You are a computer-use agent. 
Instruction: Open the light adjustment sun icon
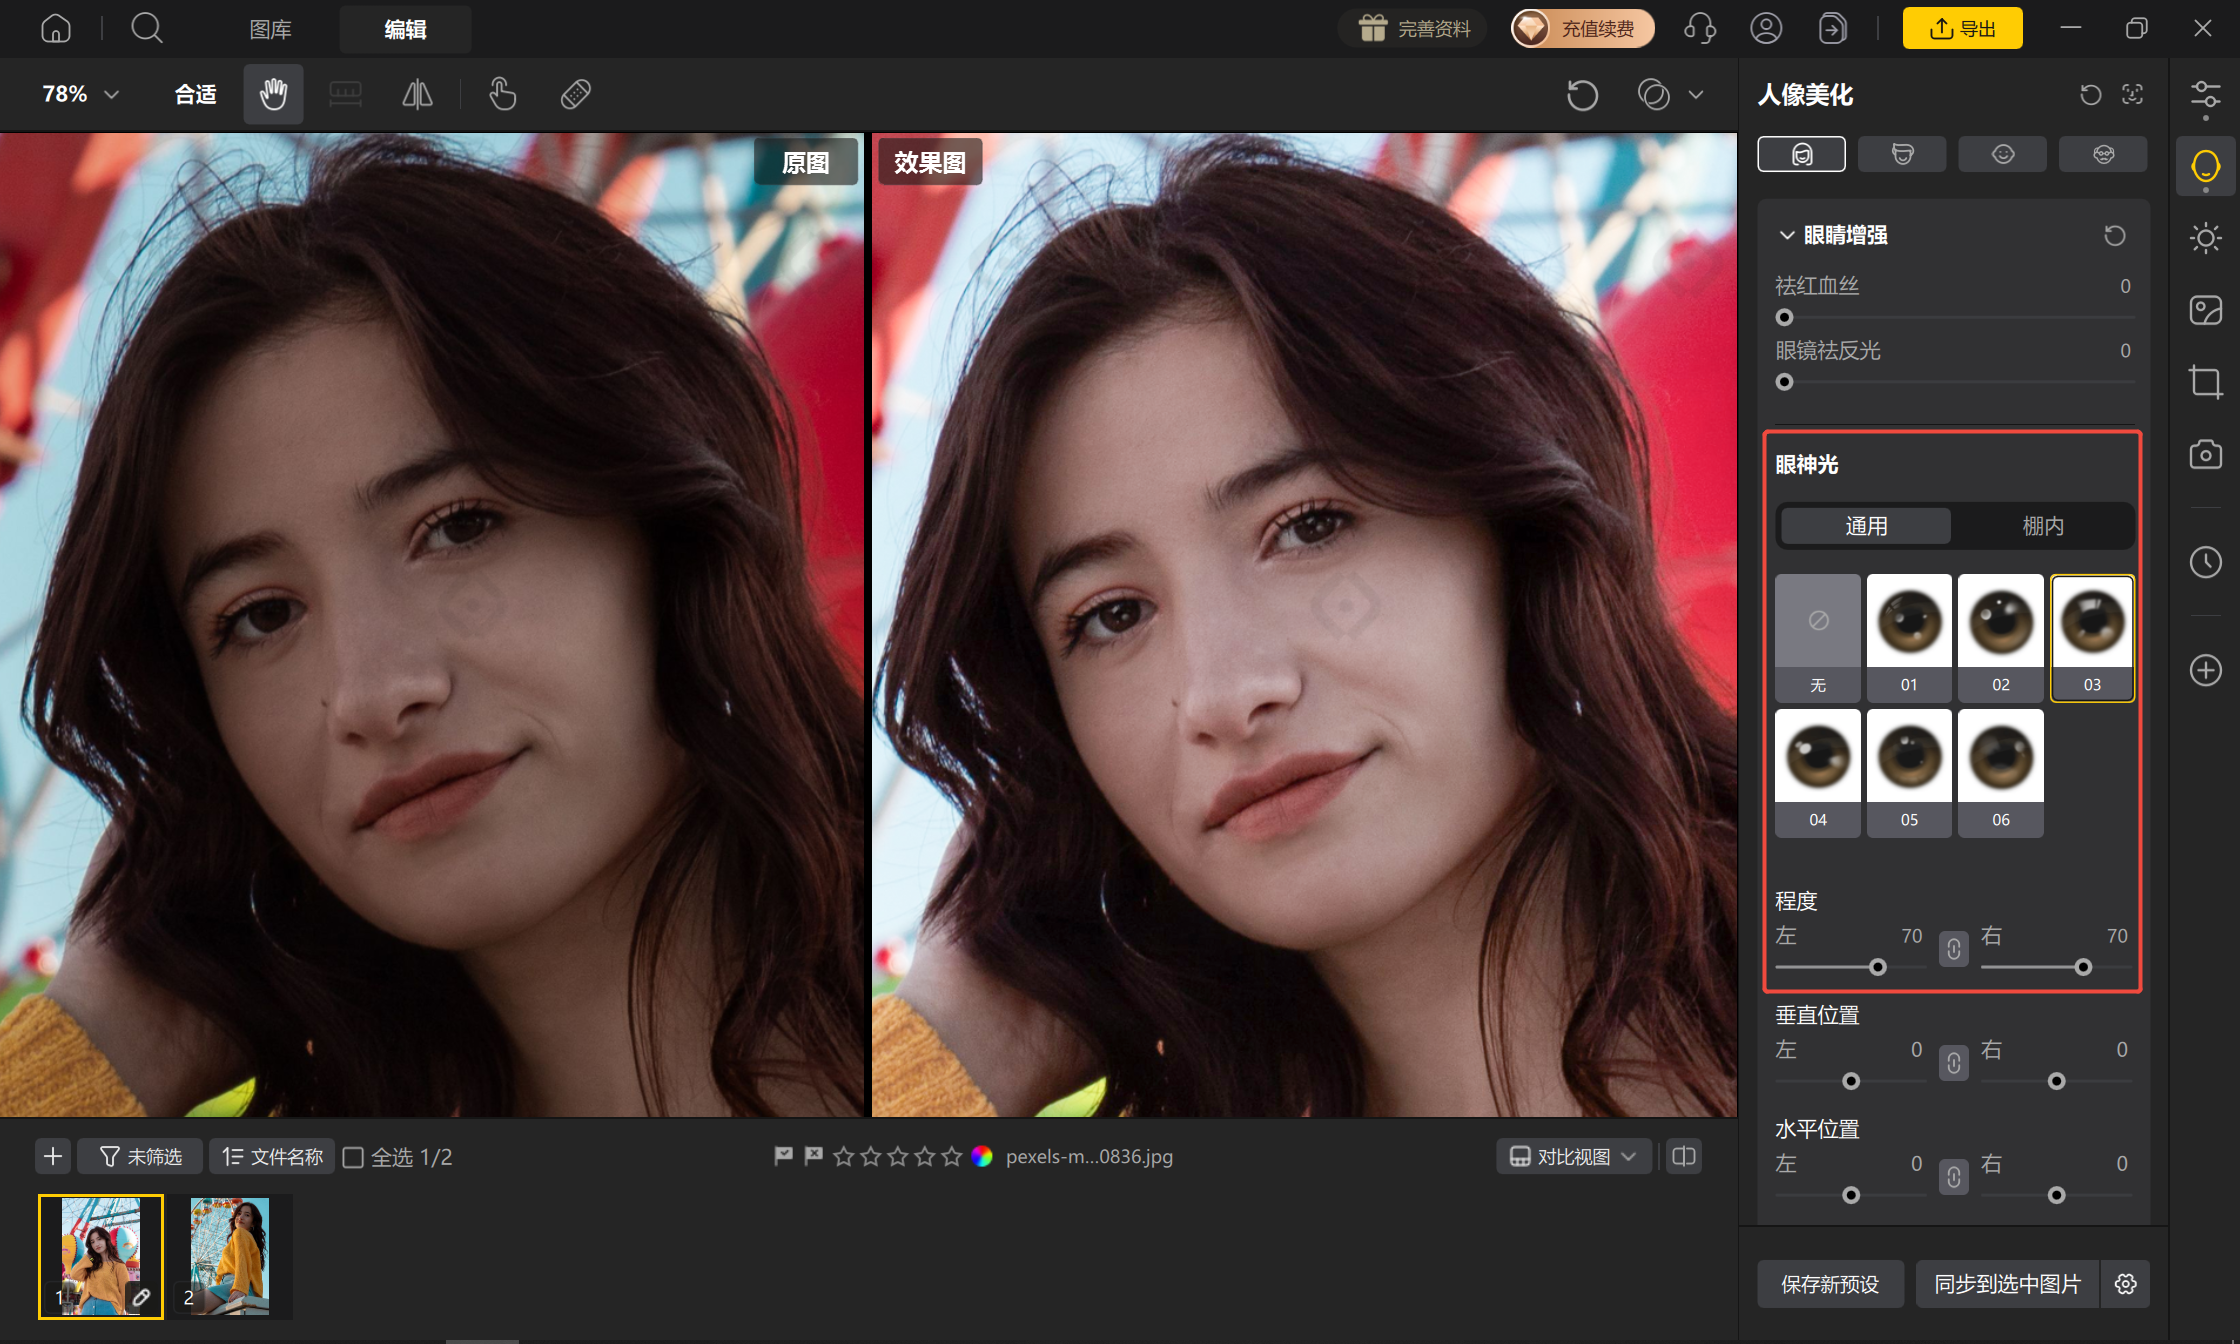pos(2205,238)
